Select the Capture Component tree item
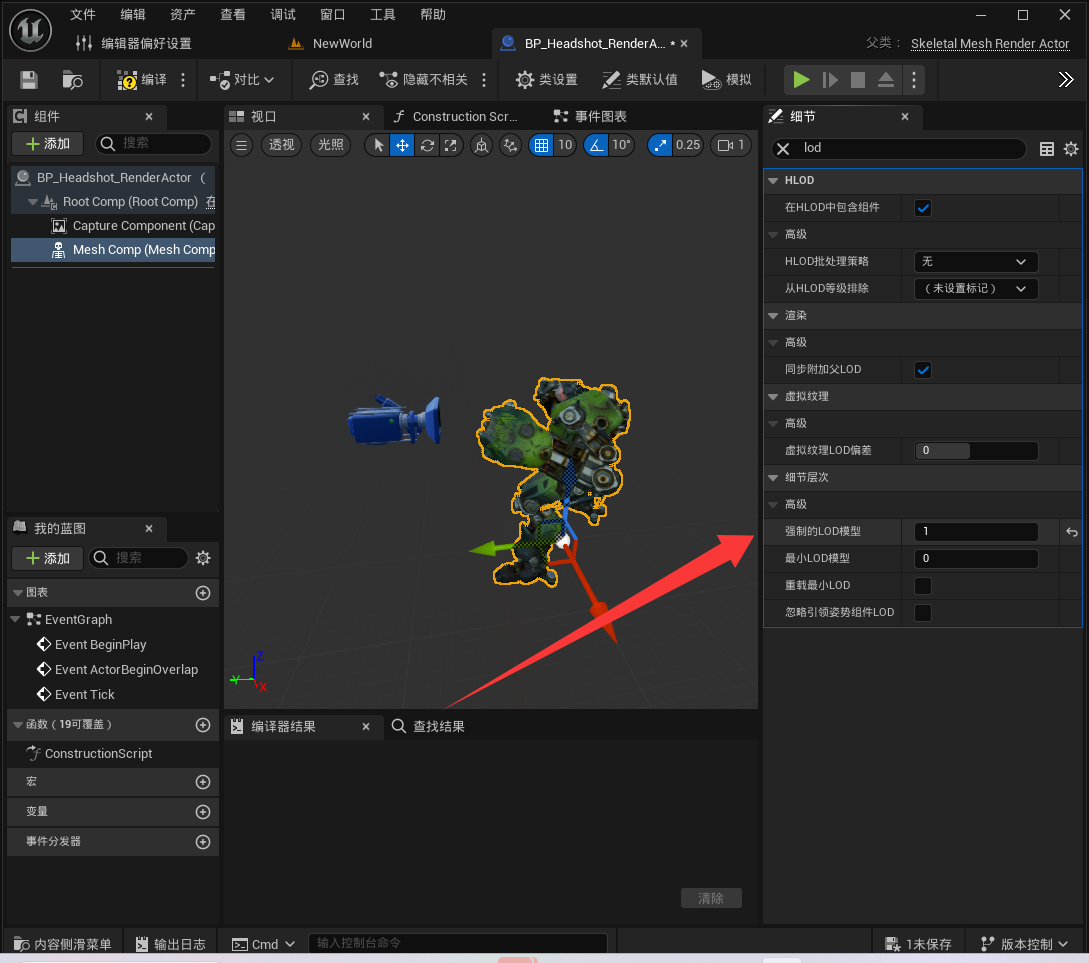The width and height of the screenshot is (1089, 963). pos(135,226)
